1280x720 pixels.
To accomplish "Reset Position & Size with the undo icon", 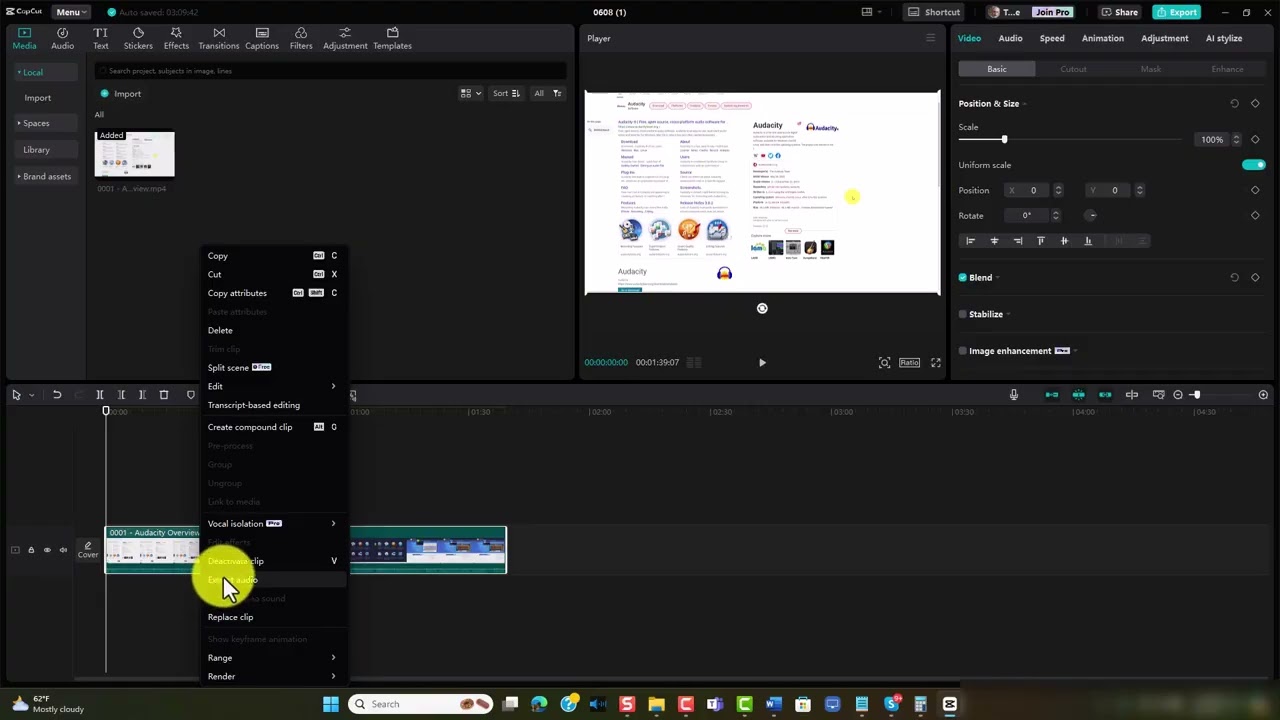I will [1234, 104].
